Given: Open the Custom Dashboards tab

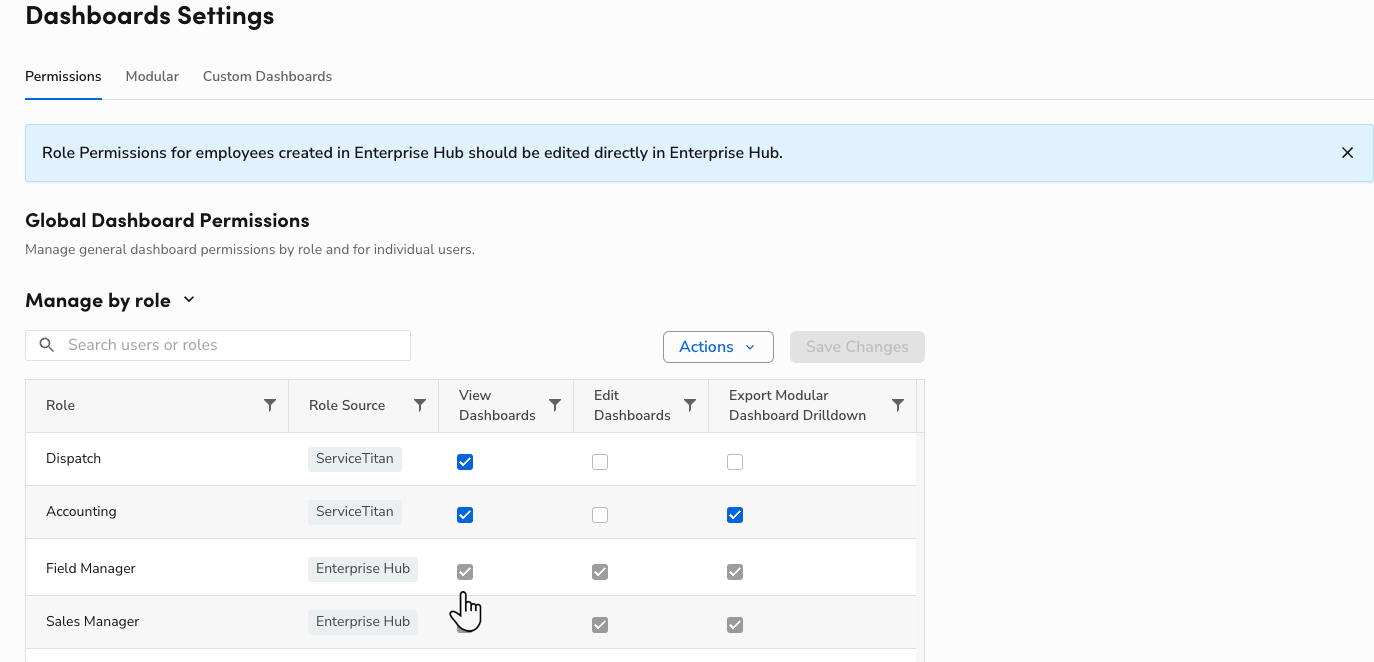Looking at the screenshot, I should coord(267,76).
